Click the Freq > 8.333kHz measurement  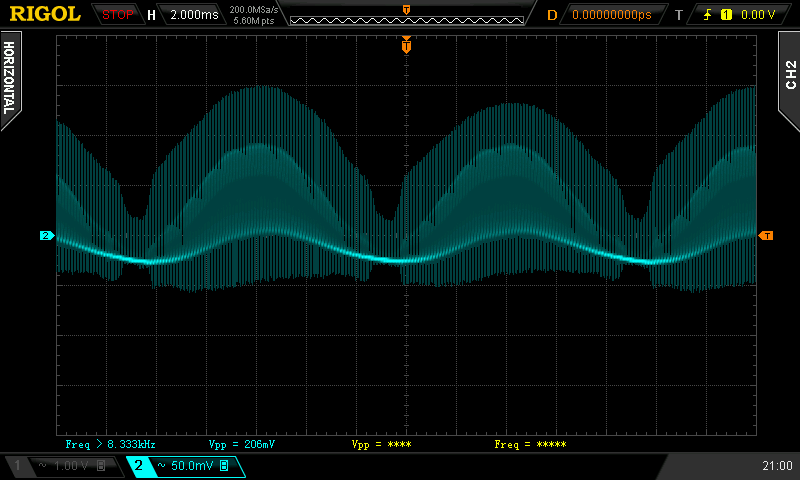pyautogui.click(x=110, y=443)
